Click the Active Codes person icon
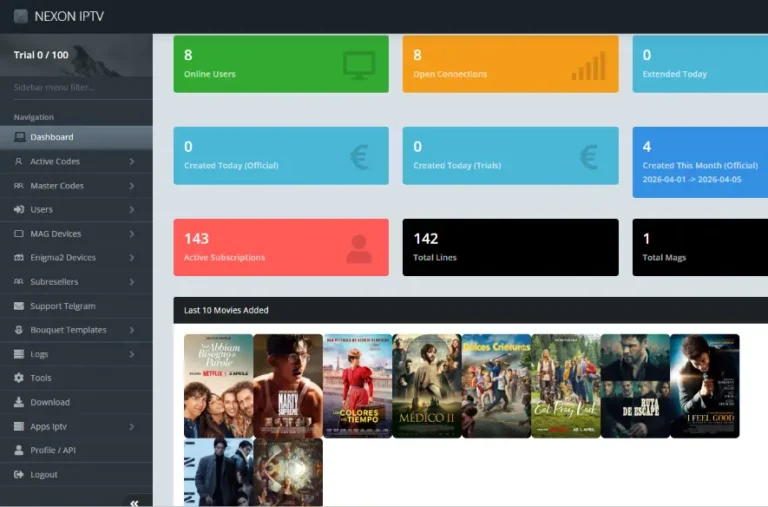The width and height of the screenshot is (768, 507). 19,161
